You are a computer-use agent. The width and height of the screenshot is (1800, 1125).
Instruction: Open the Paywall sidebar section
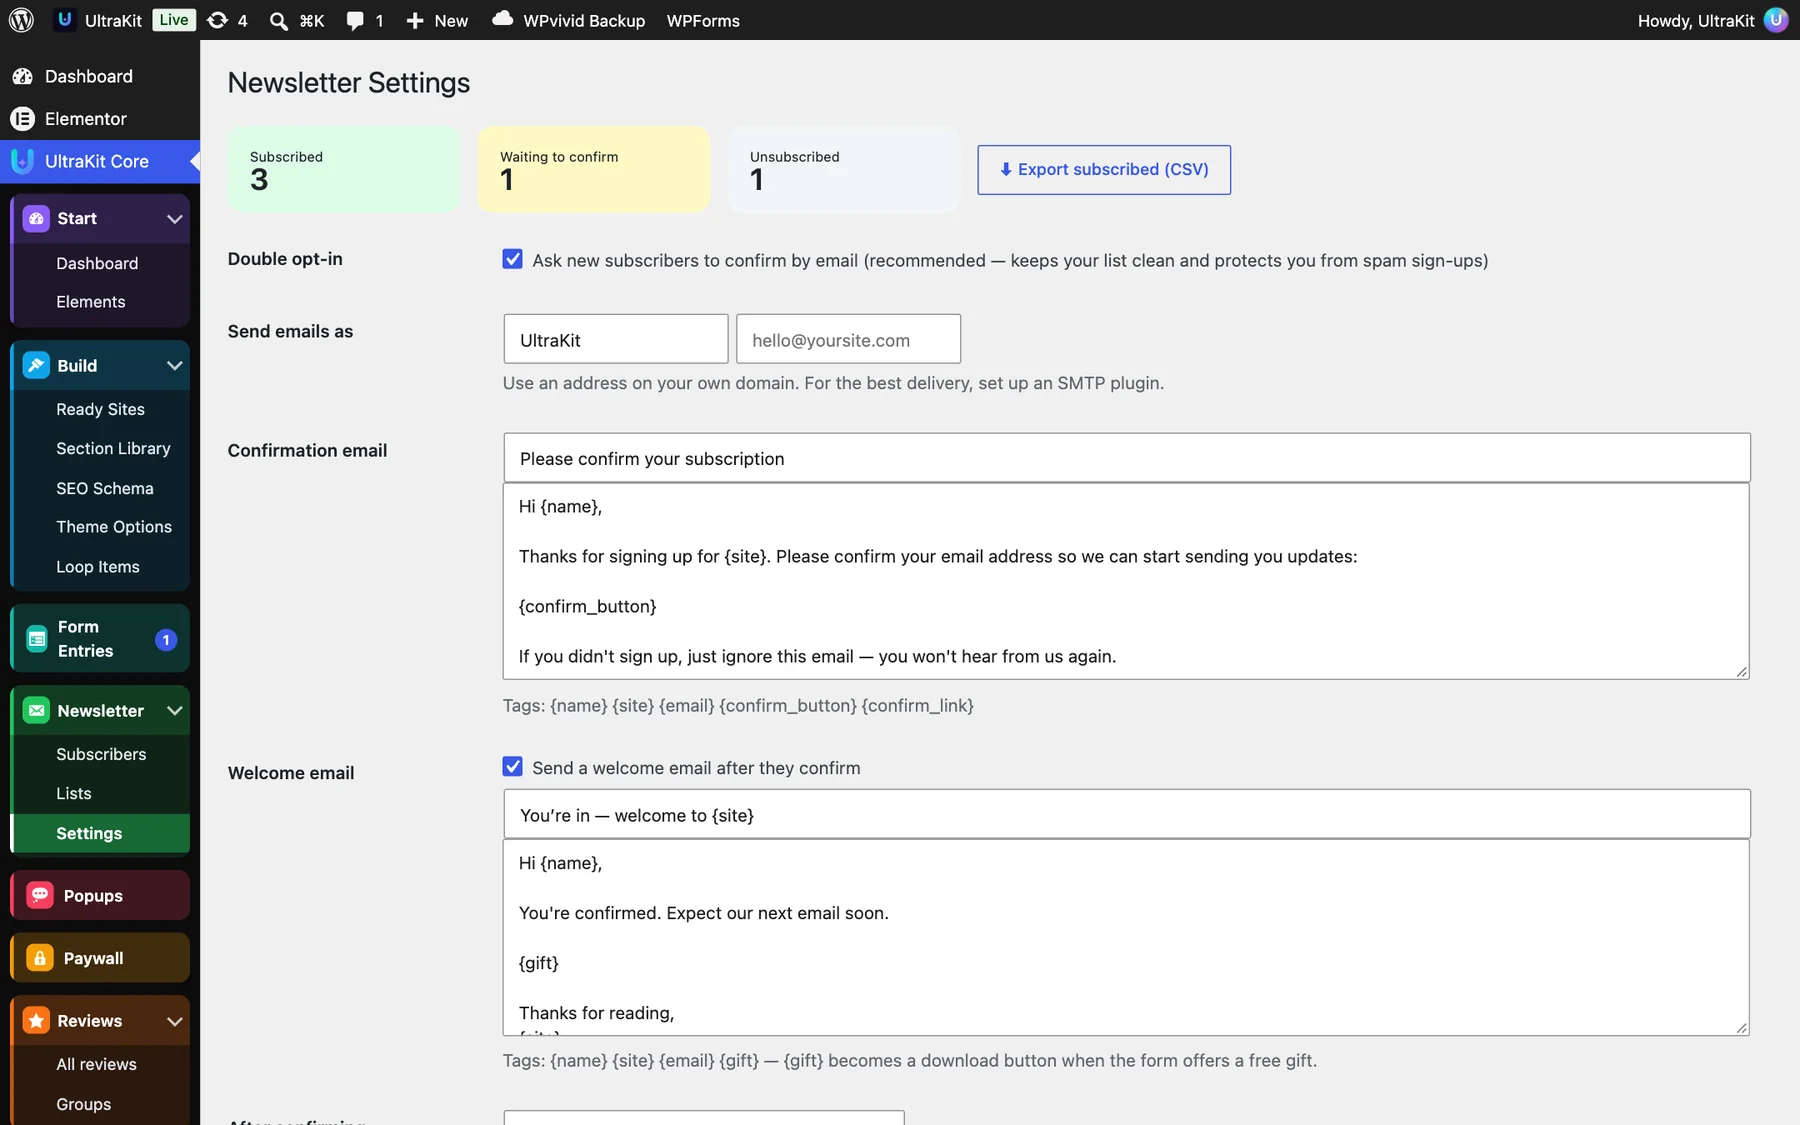coord(100,958)
